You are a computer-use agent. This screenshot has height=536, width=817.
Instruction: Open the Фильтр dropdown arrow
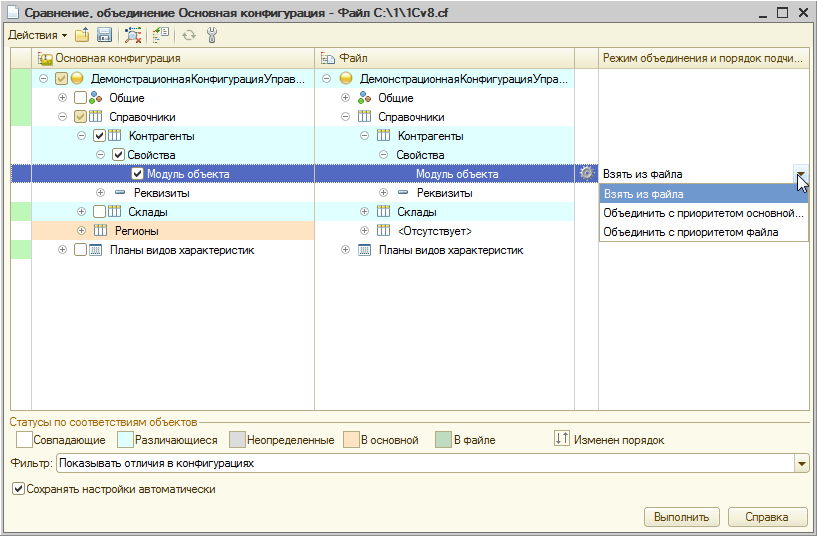click(x=801, y=463)
